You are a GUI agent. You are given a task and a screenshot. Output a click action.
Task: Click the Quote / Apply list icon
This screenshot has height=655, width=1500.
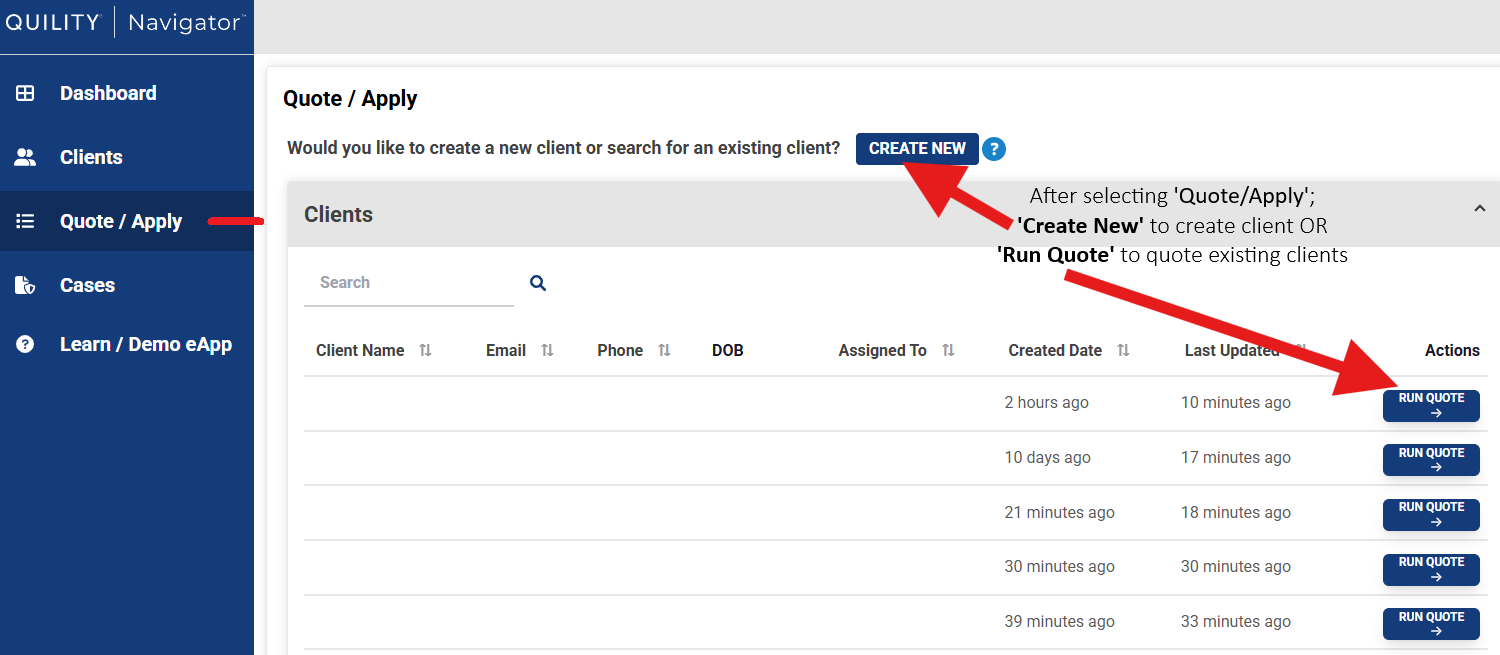click(x=25, y=221)
